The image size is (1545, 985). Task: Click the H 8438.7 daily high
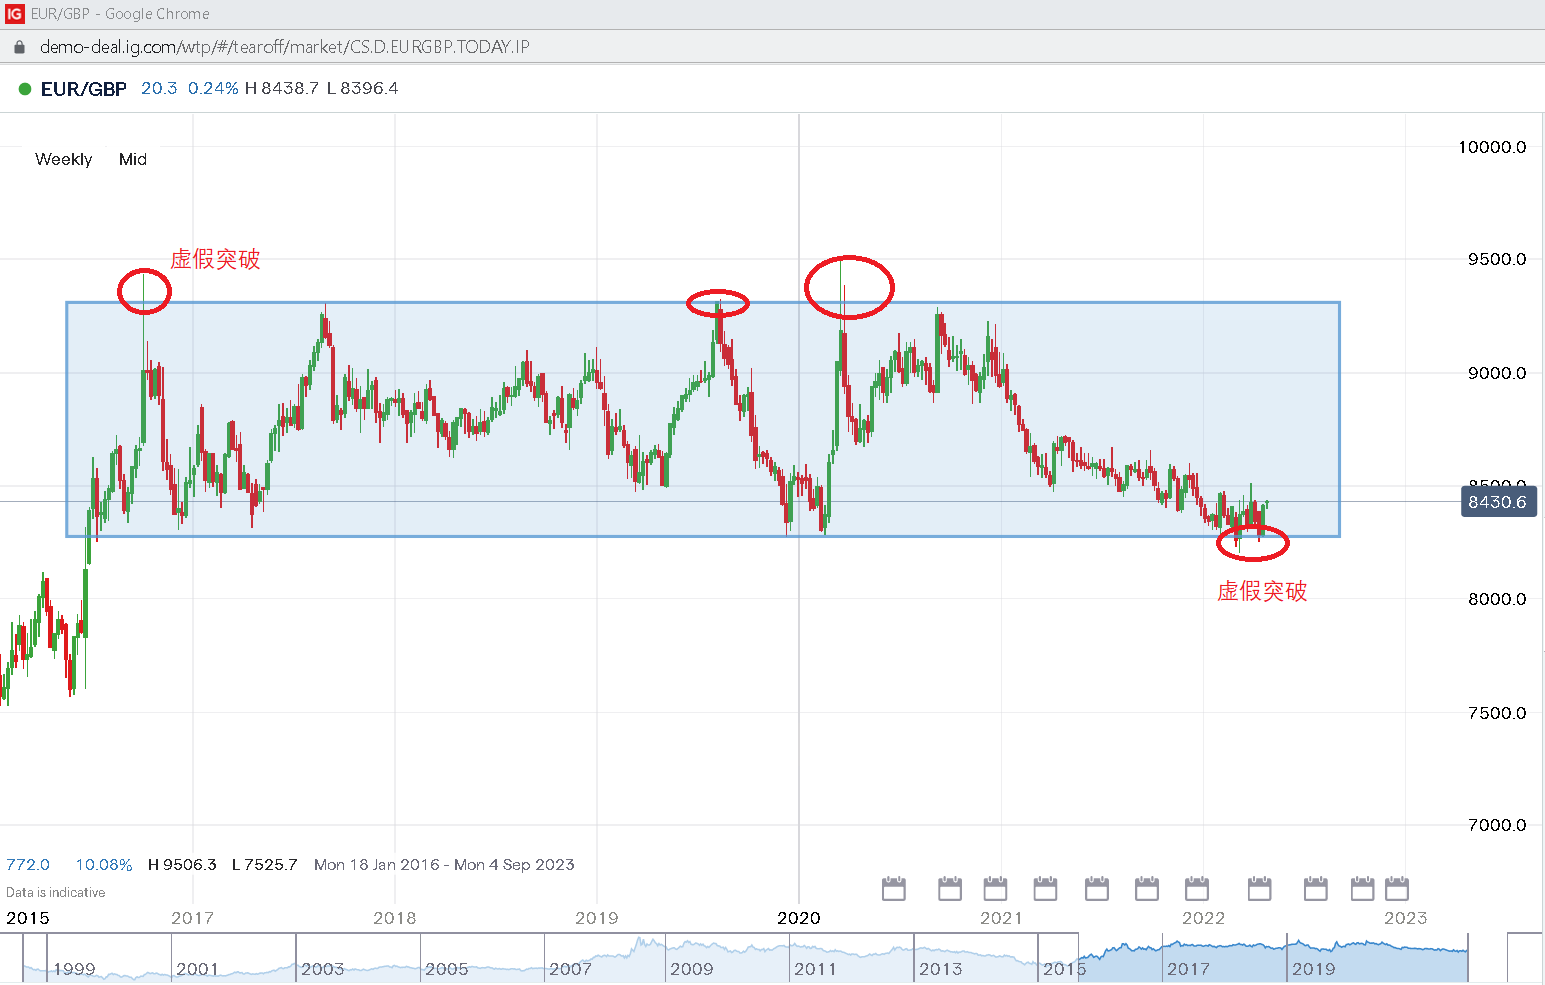(x=282, y=89)
